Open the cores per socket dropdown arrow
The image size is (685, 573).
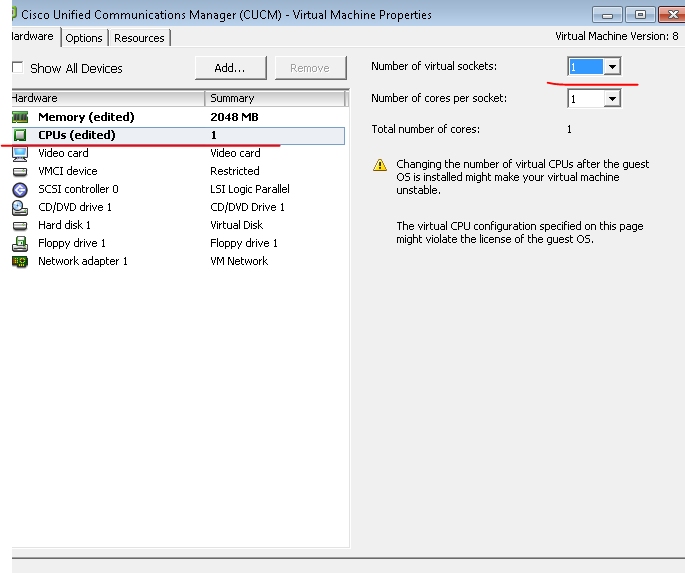612,99
